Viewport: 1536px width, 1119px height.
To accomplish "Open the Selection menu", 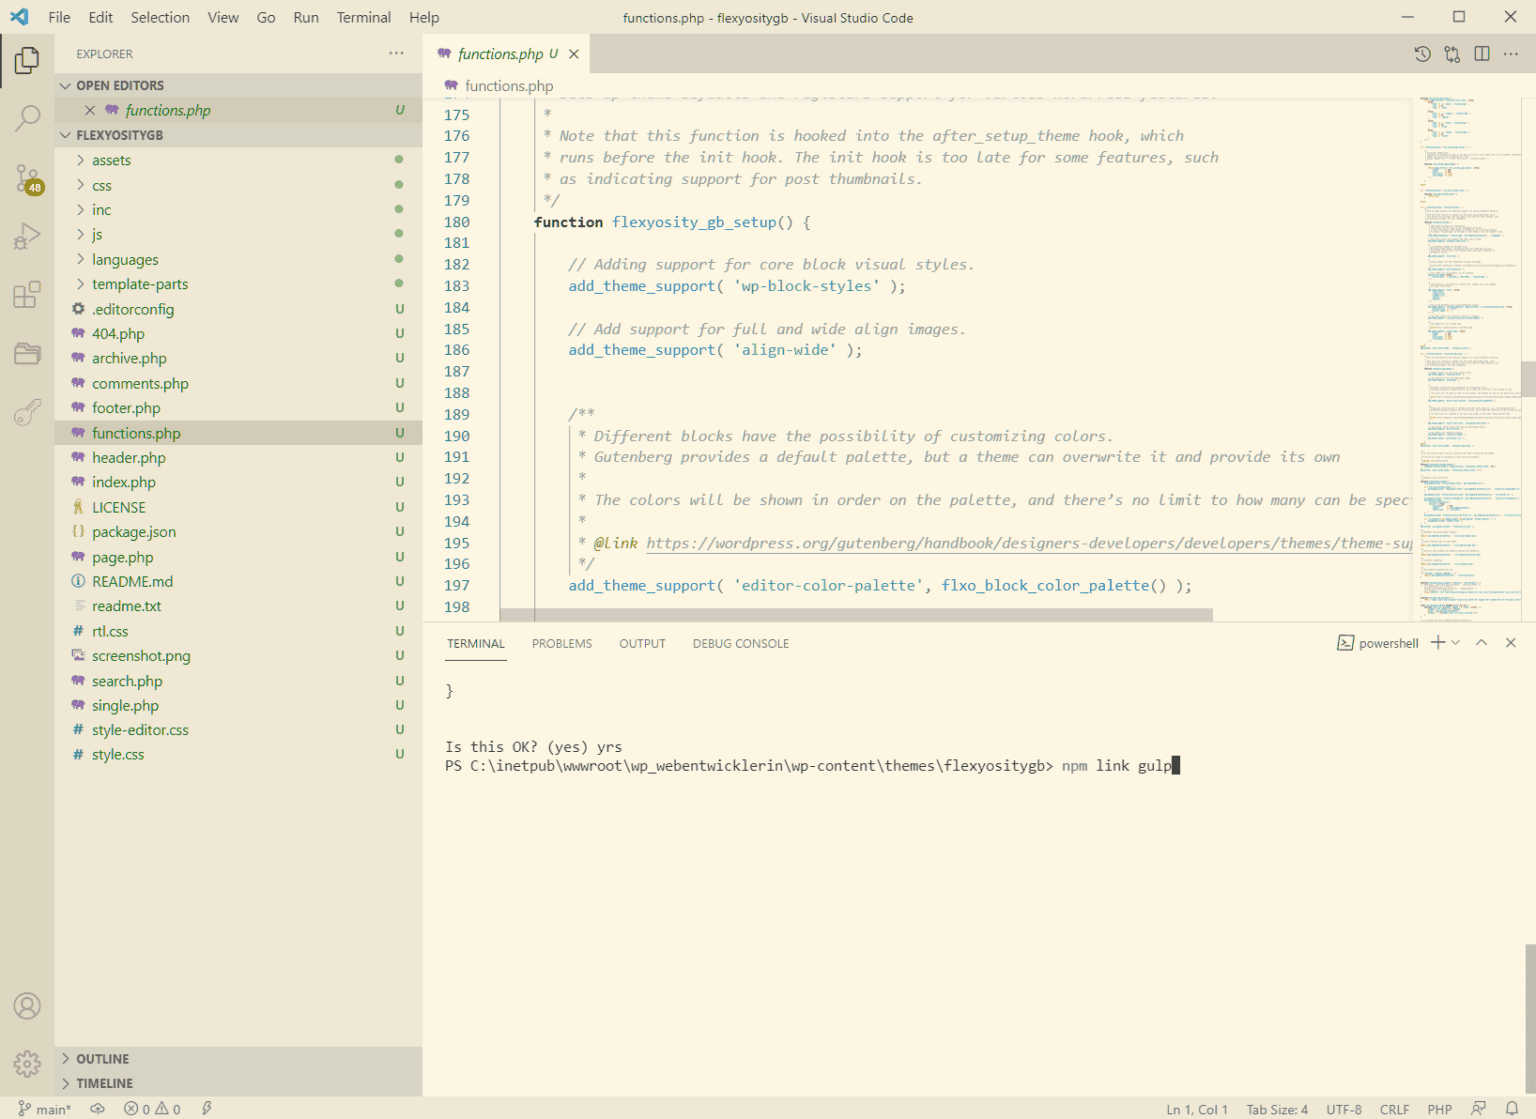I will [x=160, y=17].
